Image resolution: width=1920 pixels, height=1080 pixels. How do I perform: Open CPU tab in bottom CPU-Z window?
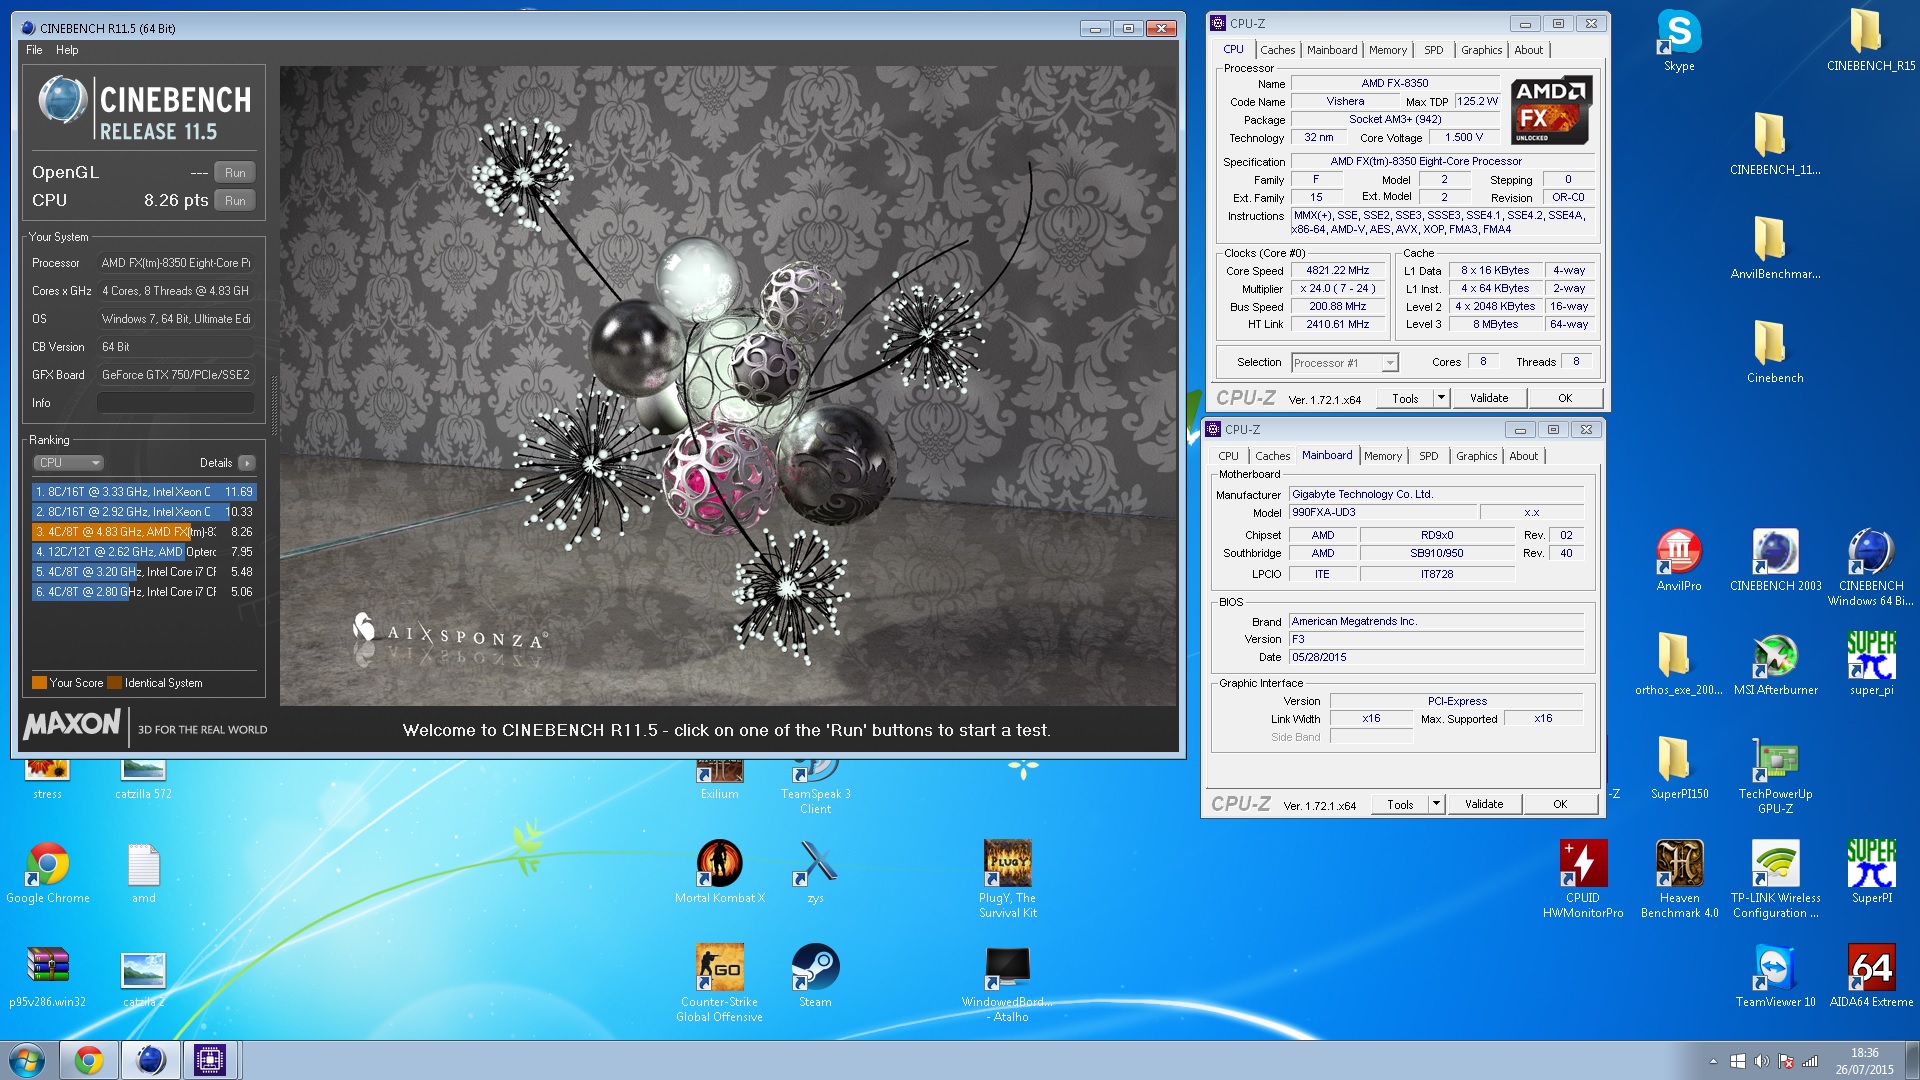click(x=1228, y=456)
